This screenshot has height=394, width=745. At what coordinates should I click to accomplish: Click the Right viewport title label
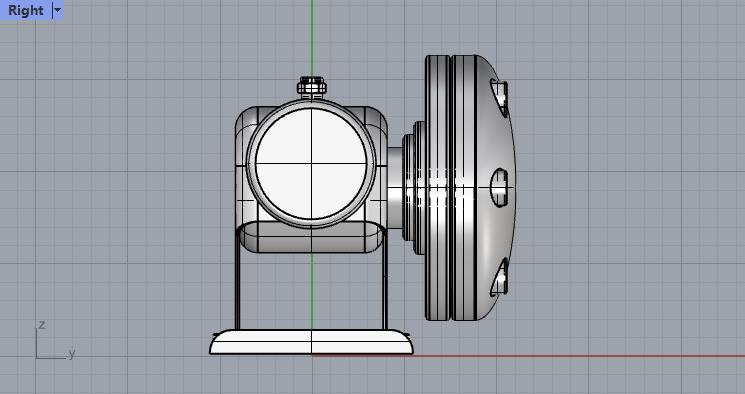pyautogui.click(x=26, y=10)
